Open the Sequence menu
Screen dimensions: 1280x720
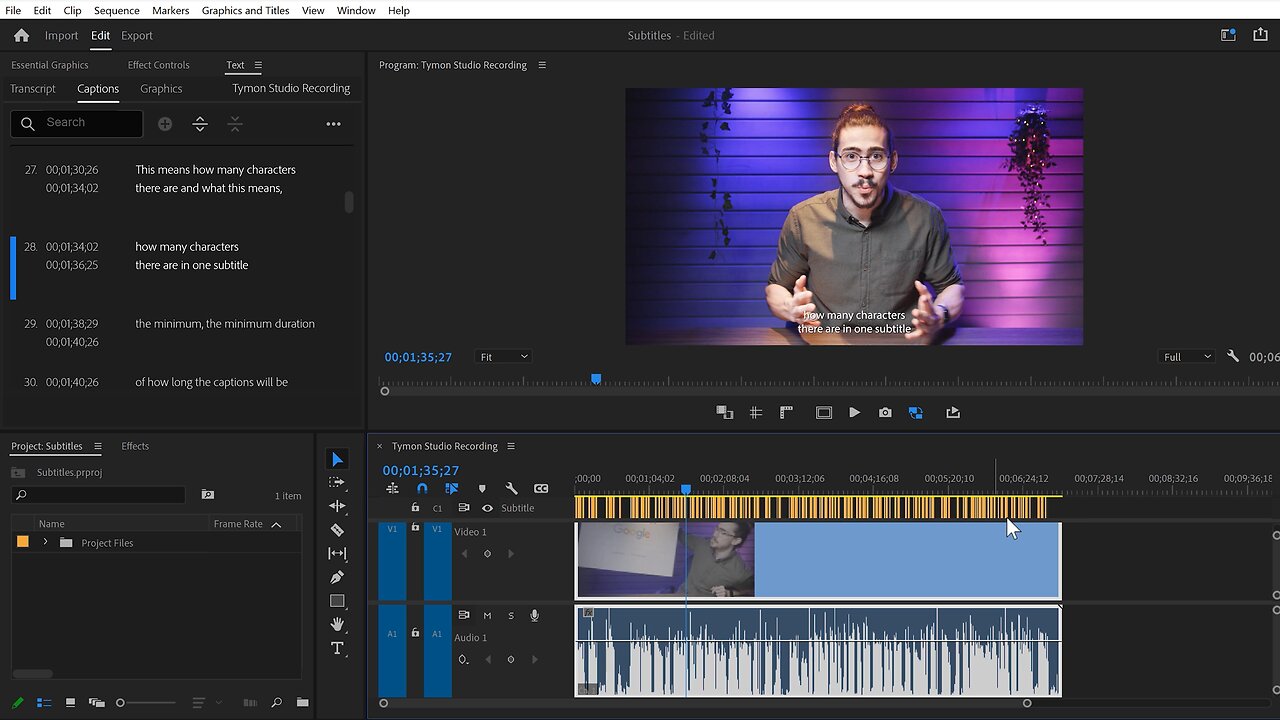(x=117, y=10)
